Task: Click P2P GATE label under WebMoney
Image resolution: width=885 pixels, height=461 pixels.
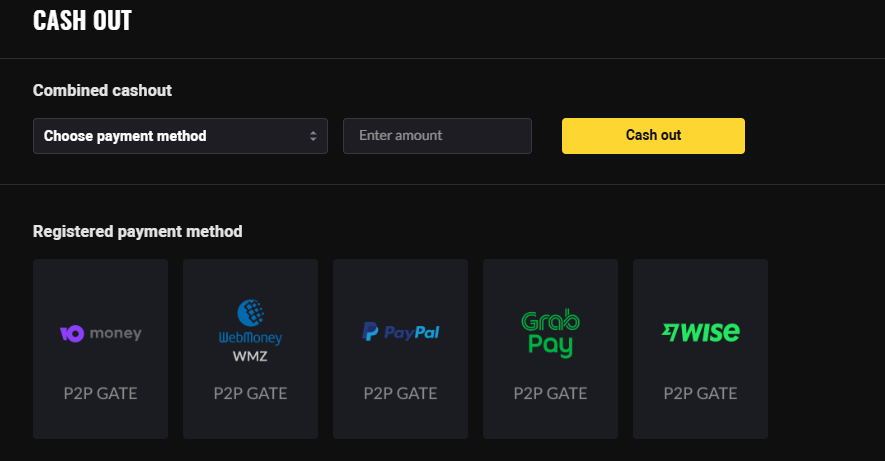Action: tap(250, 393)
